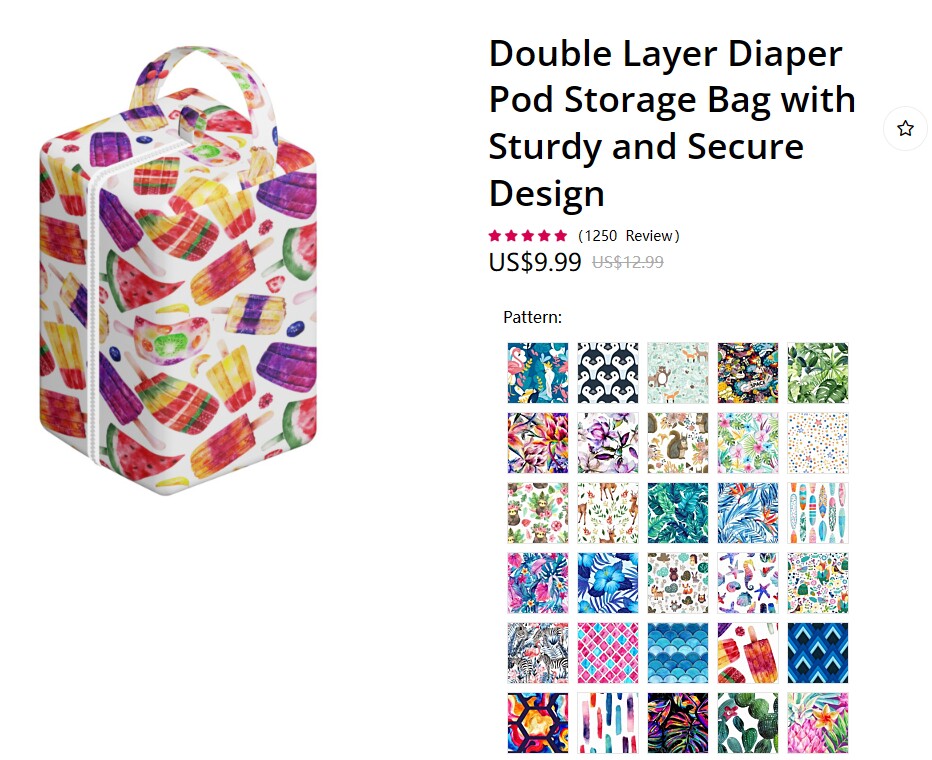Click the star favorite icon
This screenshot has height=760, width=932.
(x=905, y=128)
